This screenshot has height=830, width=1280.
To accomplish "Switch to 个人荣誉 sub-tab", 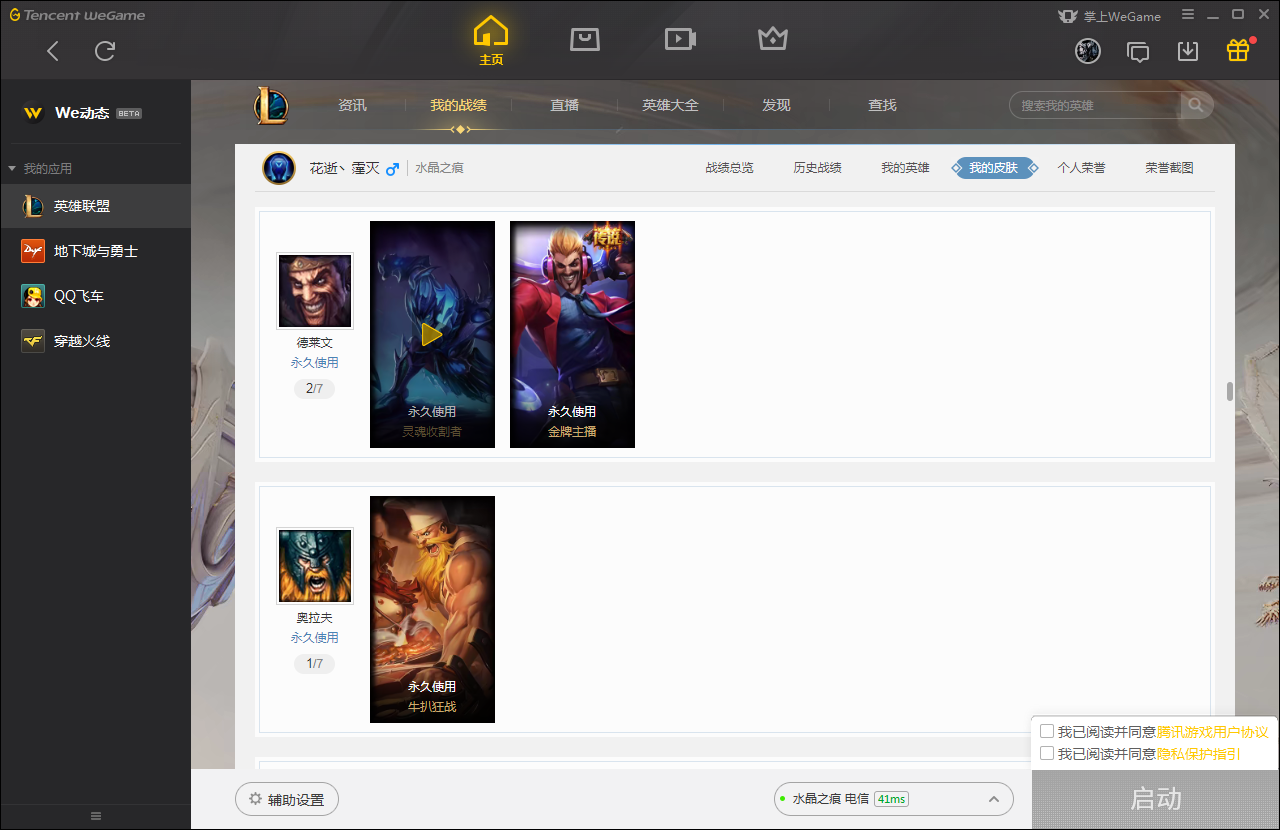I will (x=1081, y=168).
